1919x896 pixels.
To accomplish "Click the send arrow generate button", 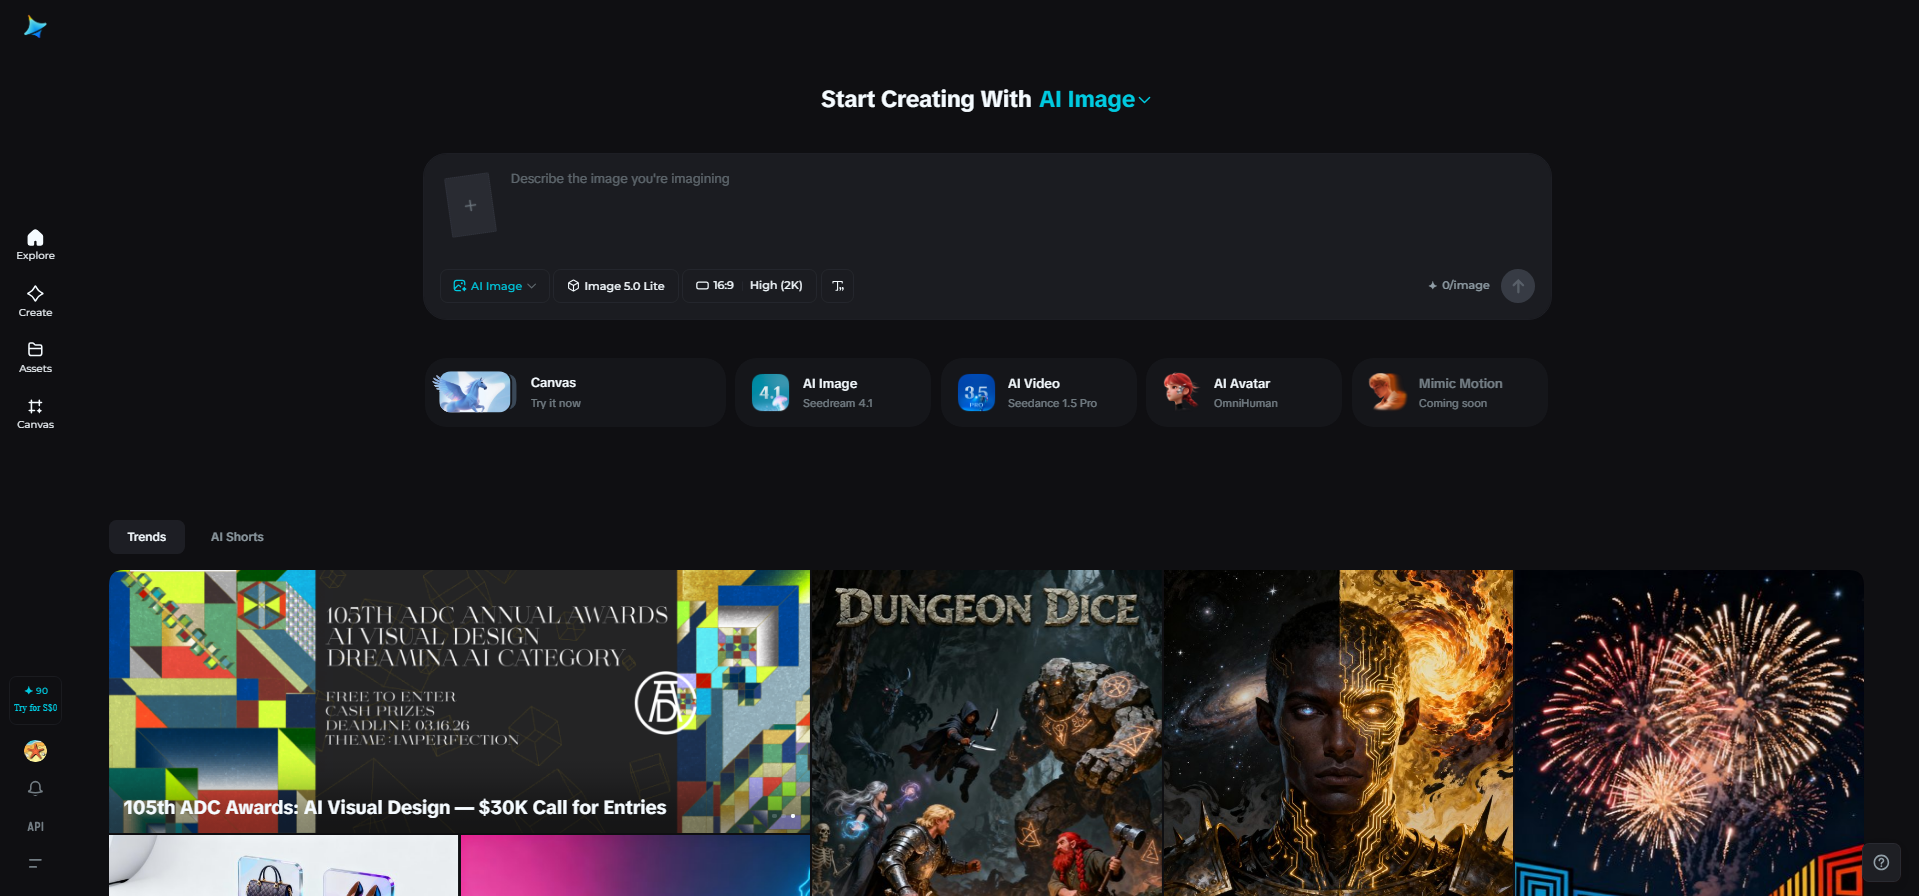I will (x=1517, y=286).
